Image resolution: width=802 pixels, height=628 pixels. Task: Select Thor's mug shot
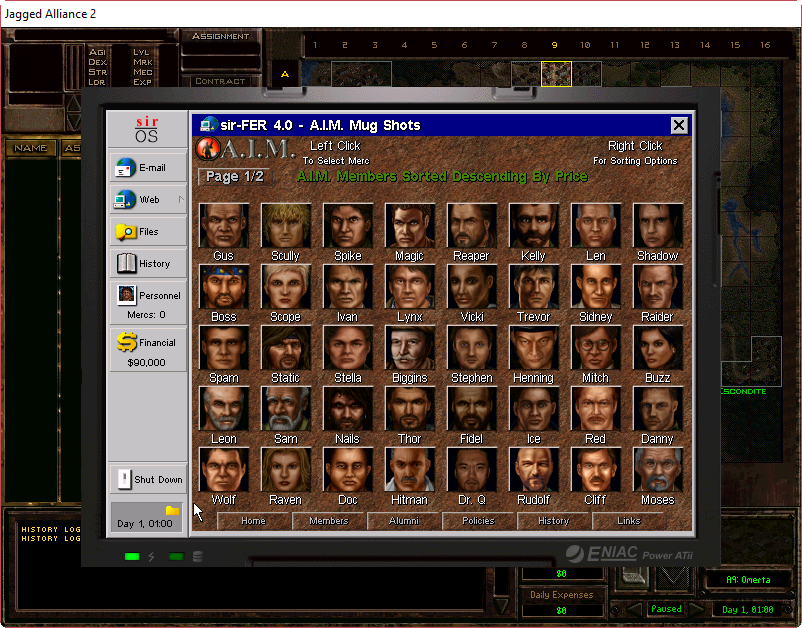pos(410,409)
